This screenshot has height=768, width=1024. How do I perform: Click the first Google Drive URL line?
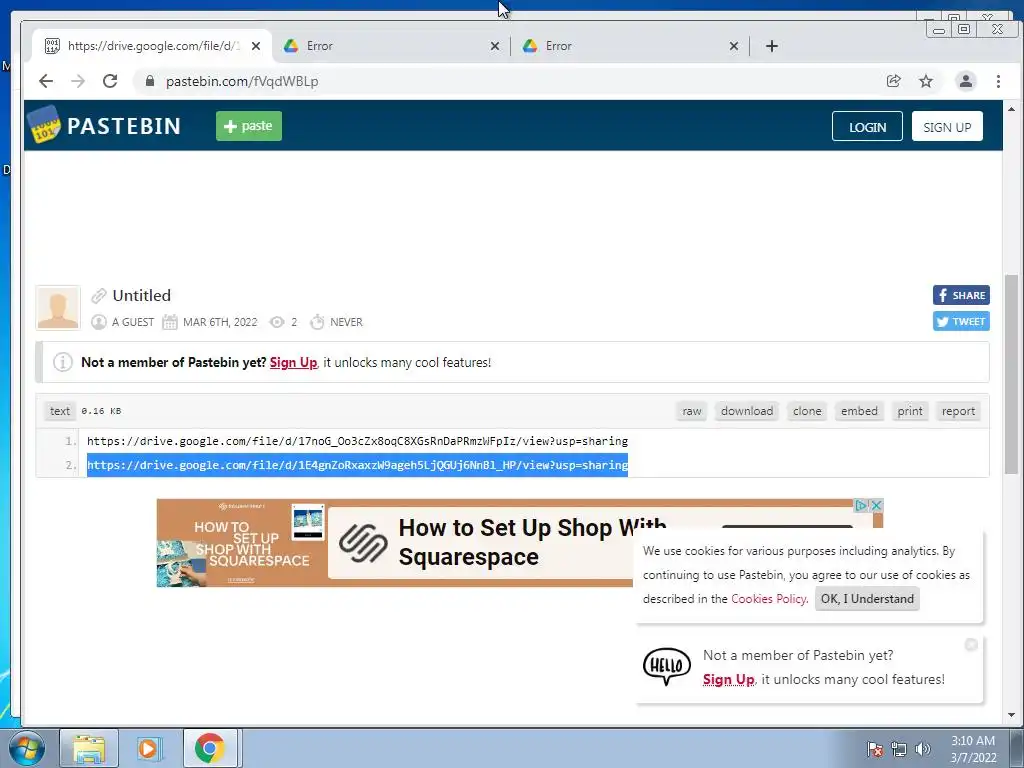pos(357,441)
